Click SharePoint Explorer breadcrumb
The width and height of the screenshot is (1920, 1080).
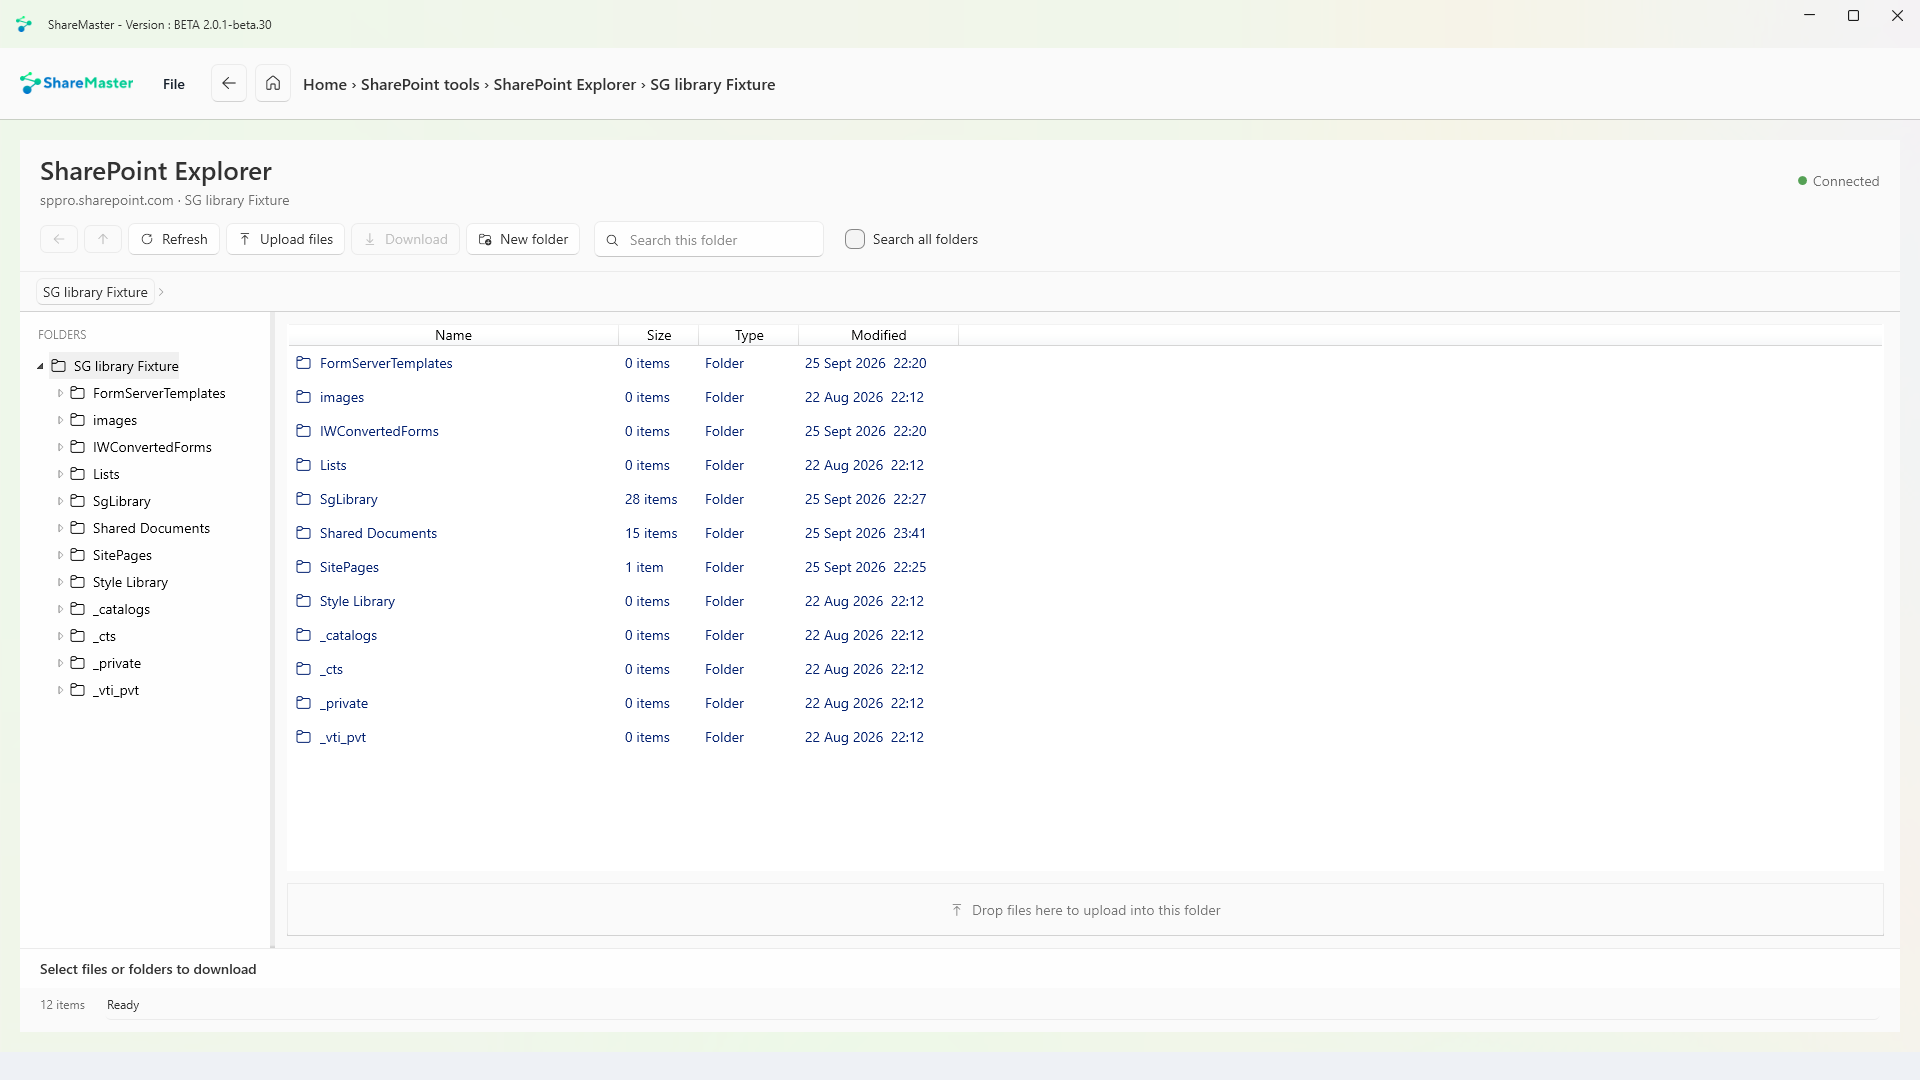tap(565, 84)
